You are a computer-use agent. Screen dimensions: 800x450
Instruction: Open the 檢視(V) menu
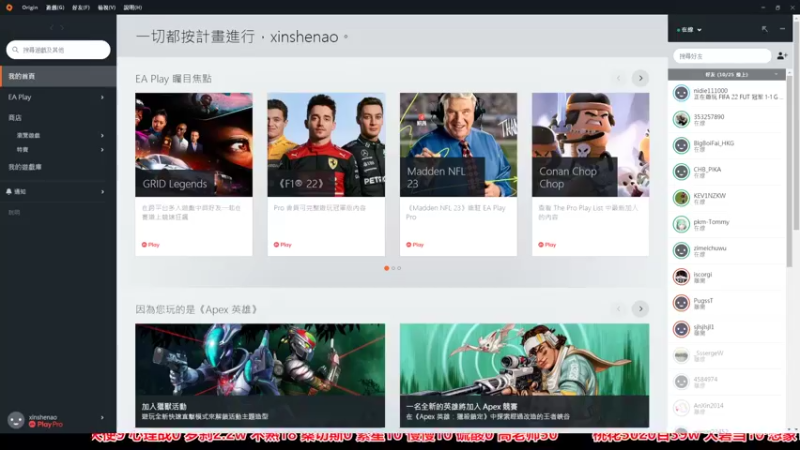tap(107, 7)
